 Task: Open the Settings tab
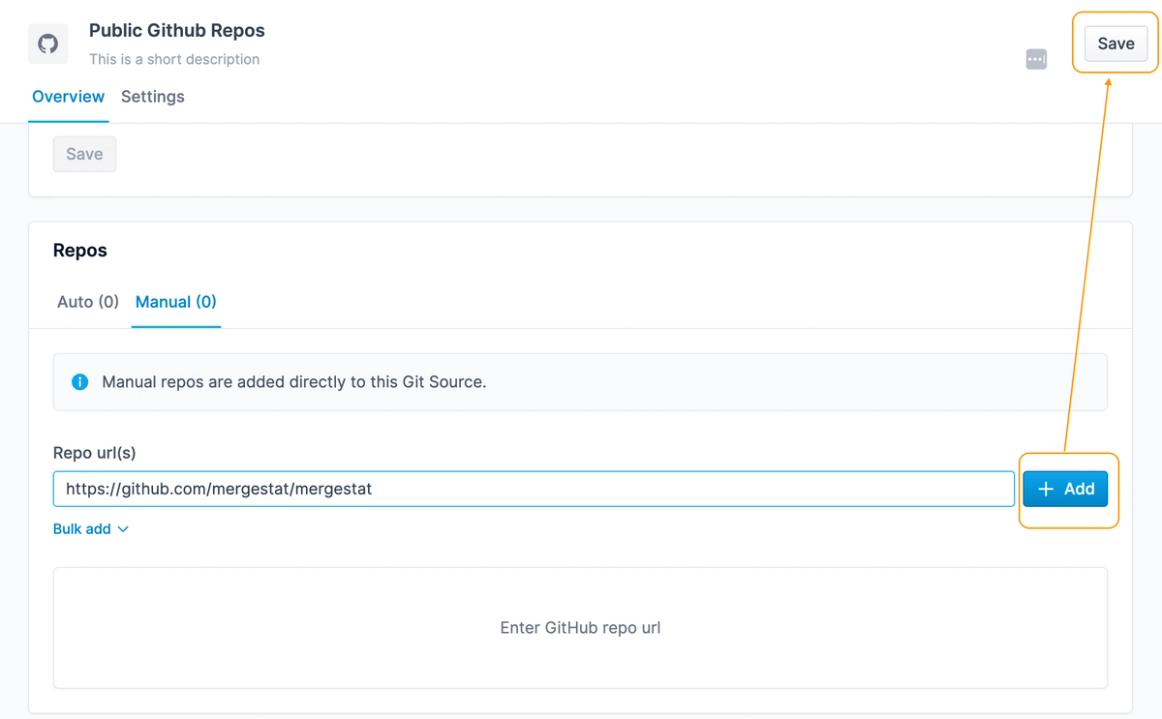153,97
